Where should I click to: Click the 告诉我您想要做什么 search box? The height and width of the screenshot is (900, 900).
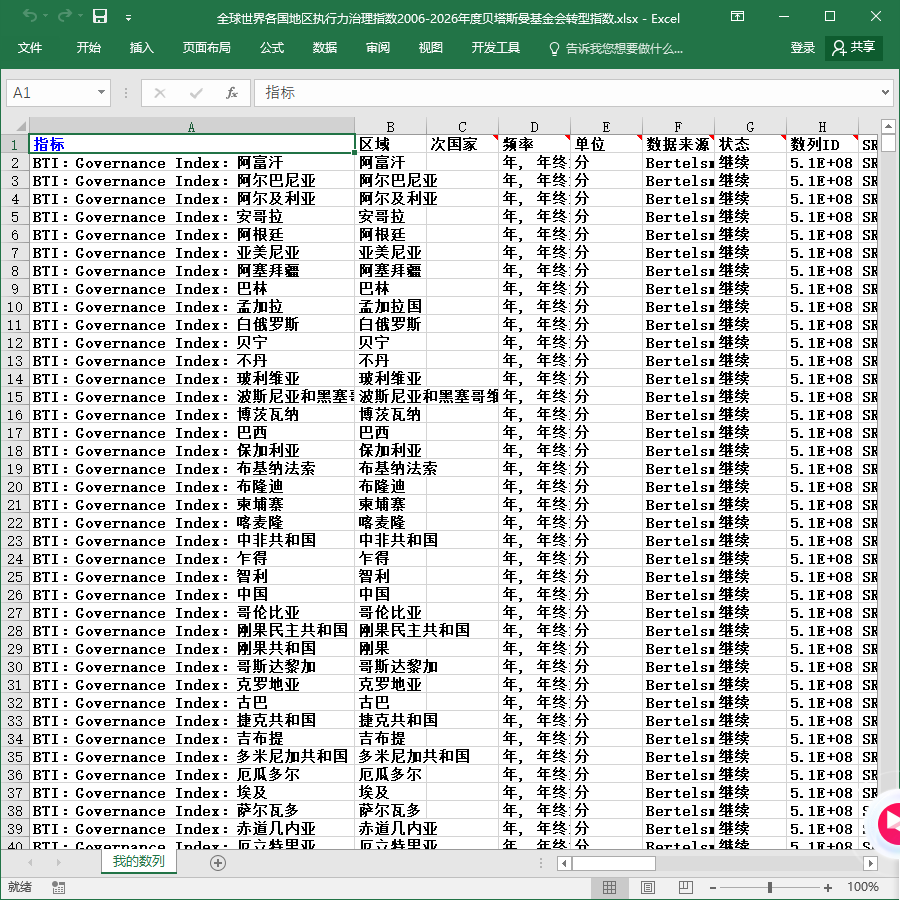pos(616,49)
